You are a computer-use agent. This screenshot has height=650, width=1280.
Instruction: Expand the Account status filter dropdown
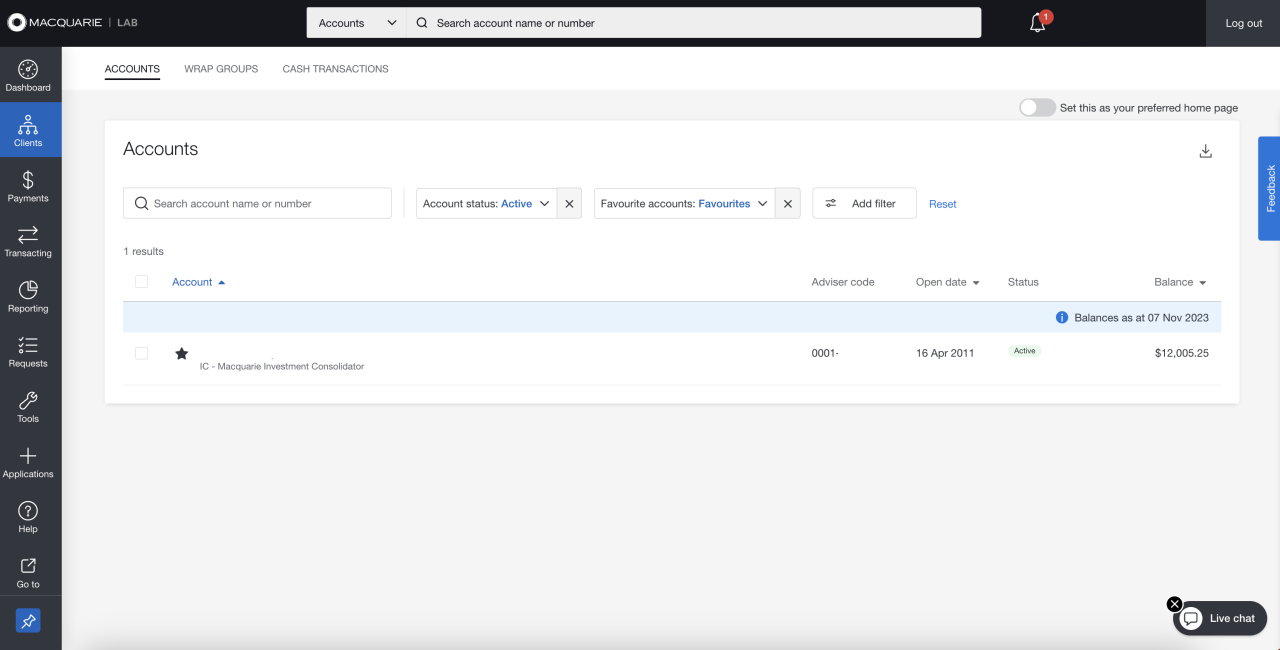(x=487, y=203)
